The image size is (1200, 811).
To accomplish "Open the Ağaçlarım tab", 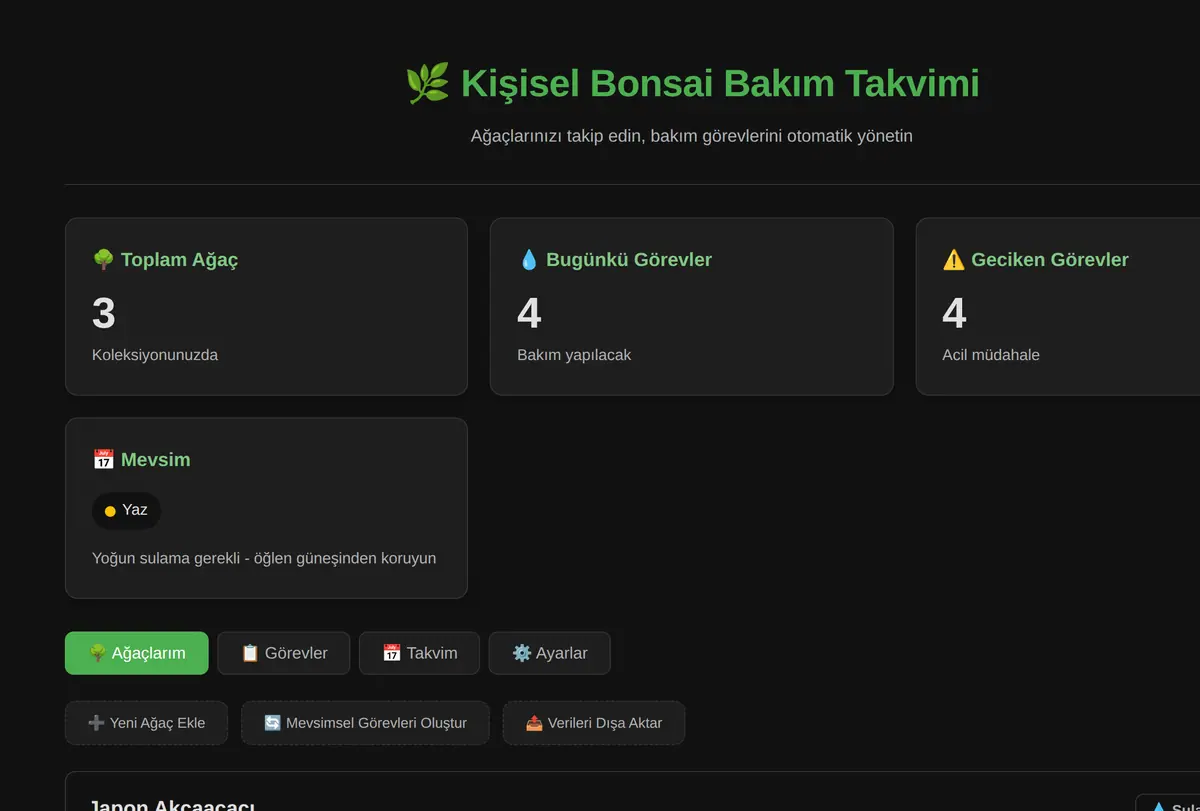I will click(x=137, y=653).
